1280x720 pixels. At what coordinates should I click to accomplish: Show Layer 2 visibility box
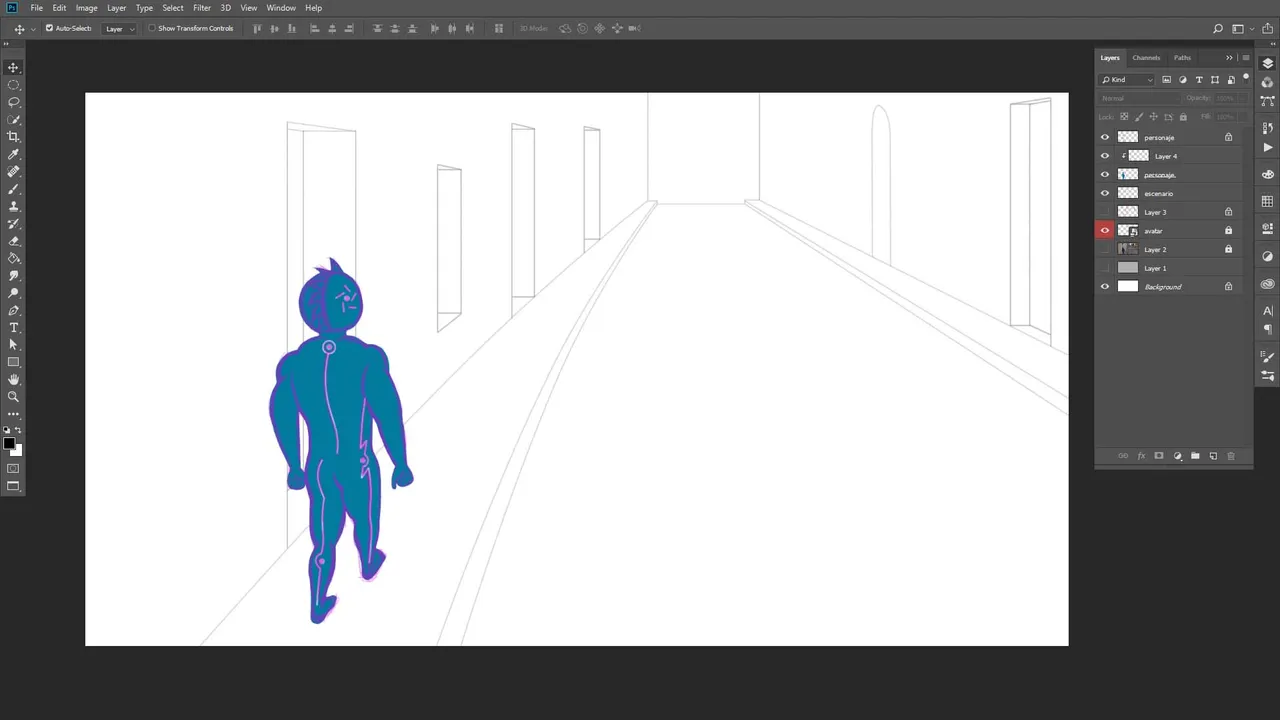click(x=1105, y=249)
